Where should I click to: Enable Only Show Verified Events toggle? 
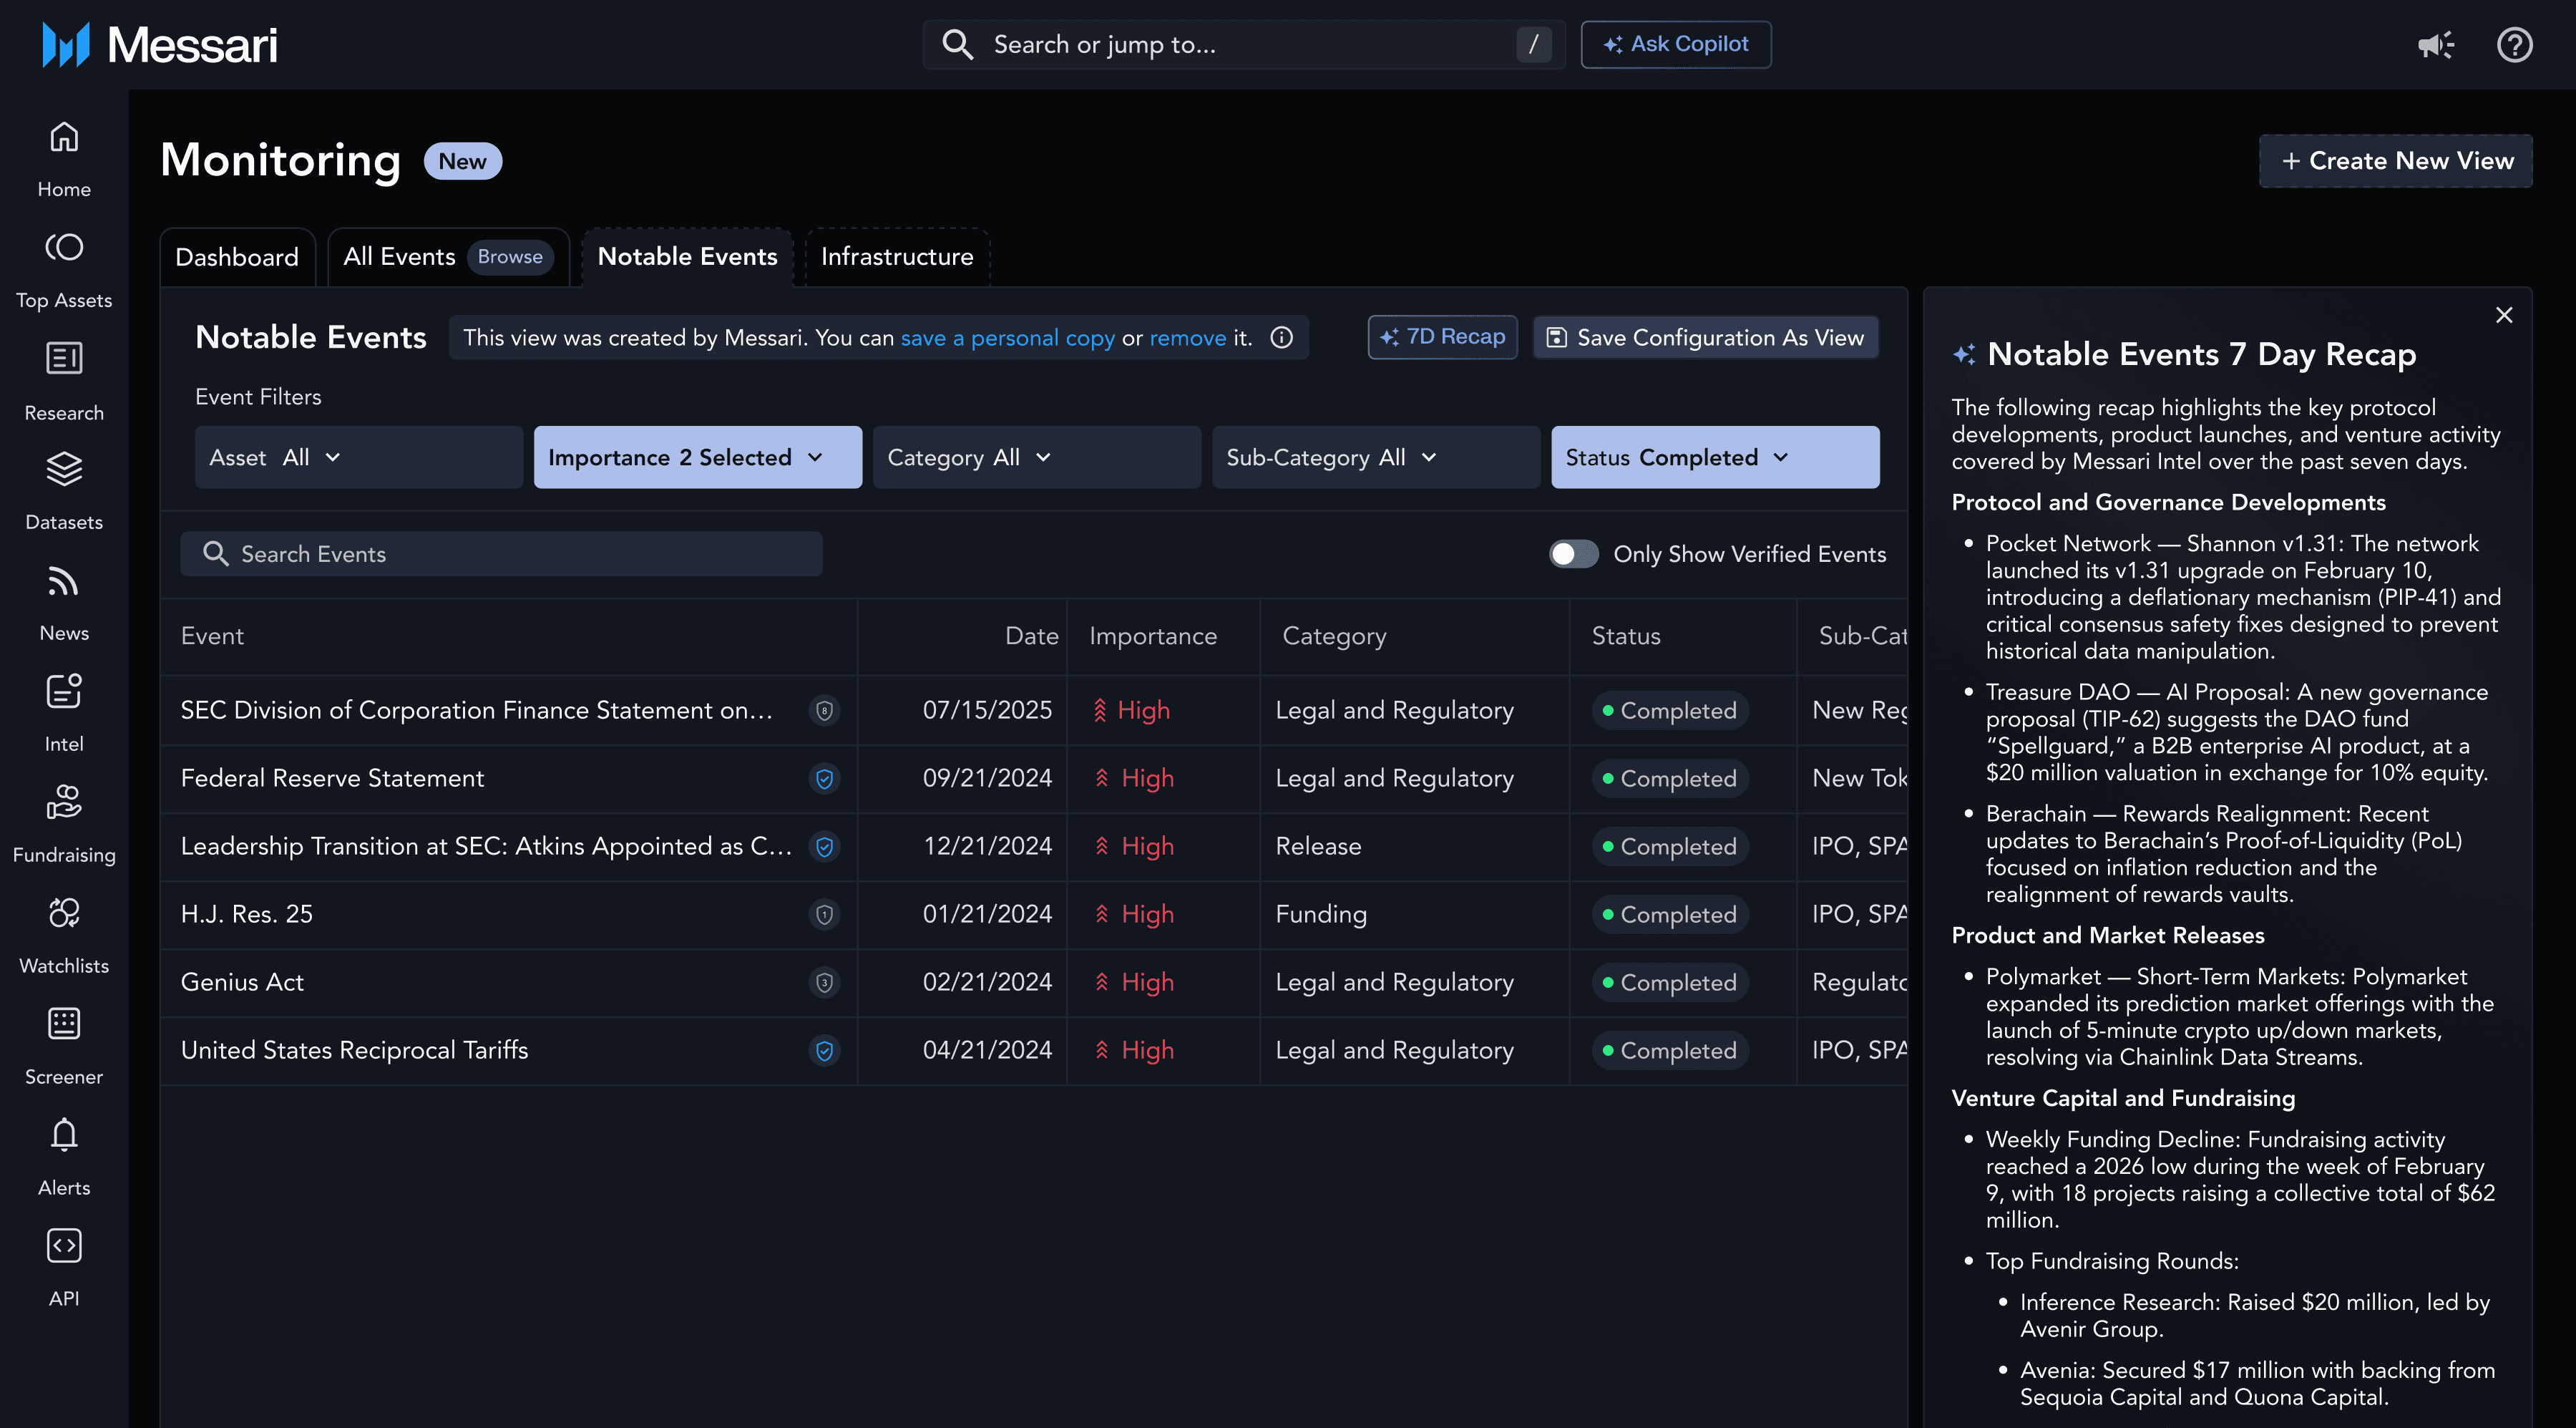coord(1573,554)
